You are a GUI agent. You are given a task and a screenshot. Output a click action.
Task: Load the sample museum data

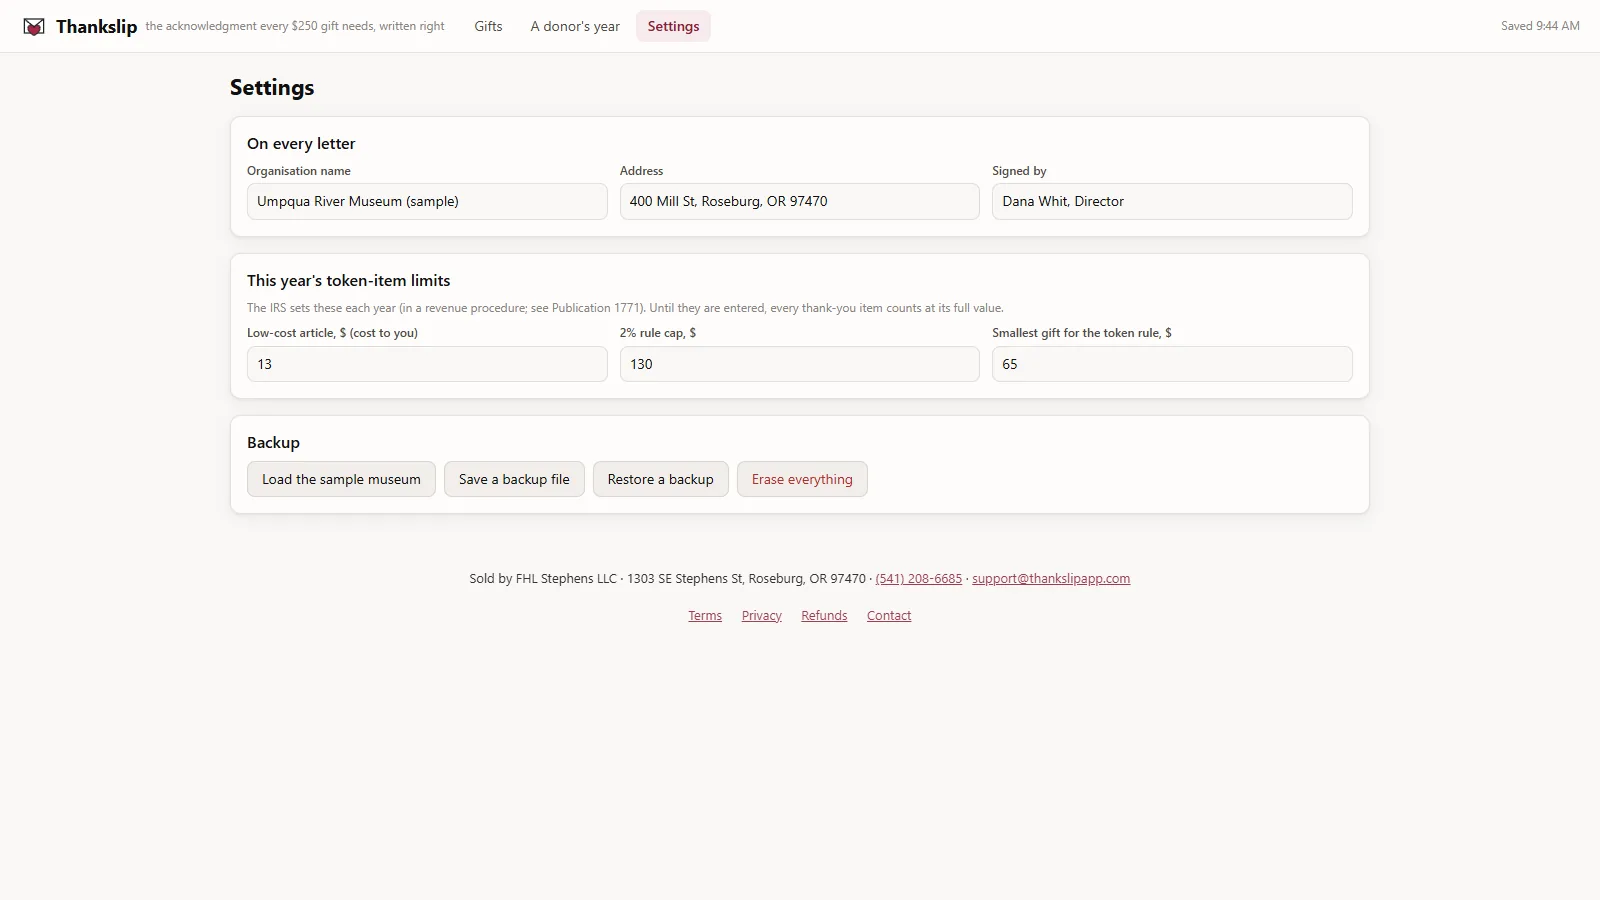(x=341, y=479)
